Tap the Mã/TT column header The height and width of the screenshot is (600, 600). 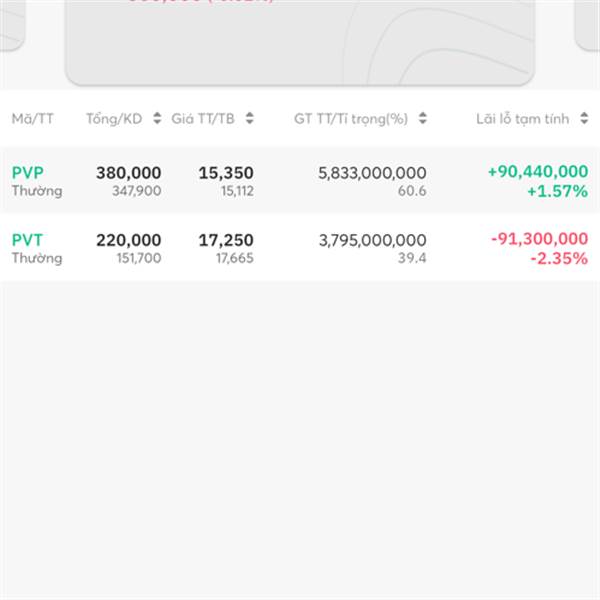tap(33, 119)
